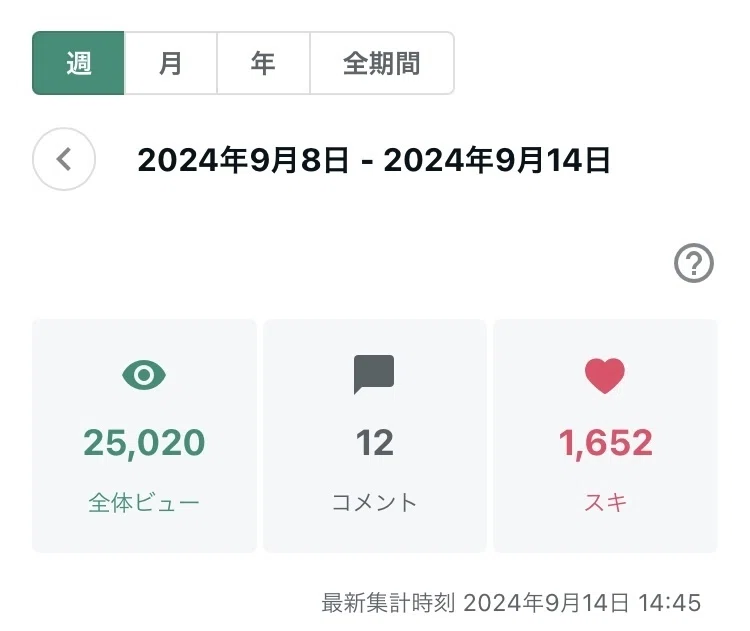Click the help question mark icon
750x631 pixels.
(x=694, y=263)
